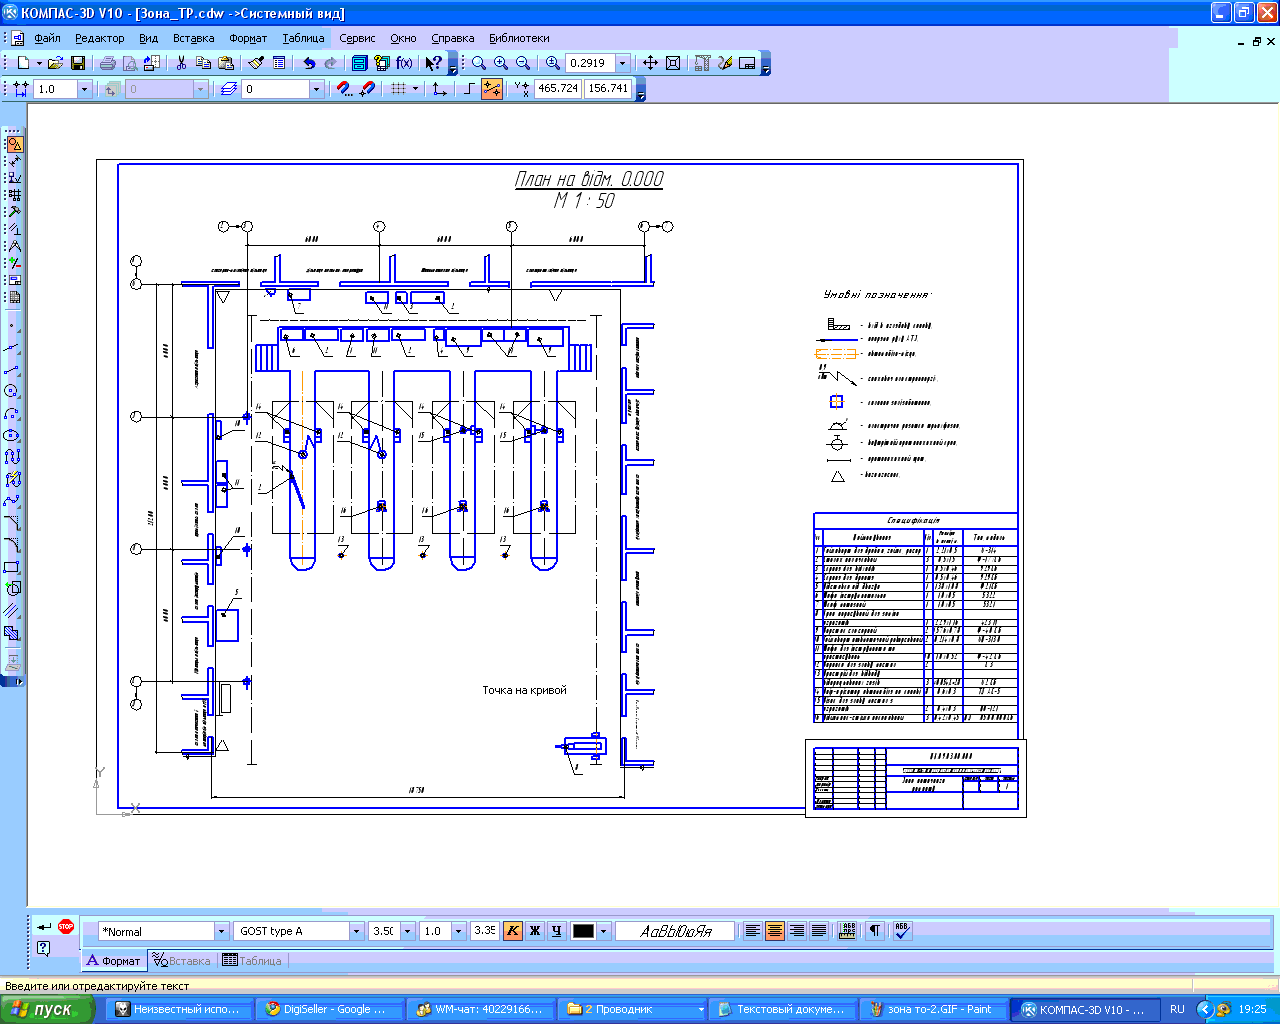Click the Cut scissors icon
The image size is (1280, 1024).
181,63
